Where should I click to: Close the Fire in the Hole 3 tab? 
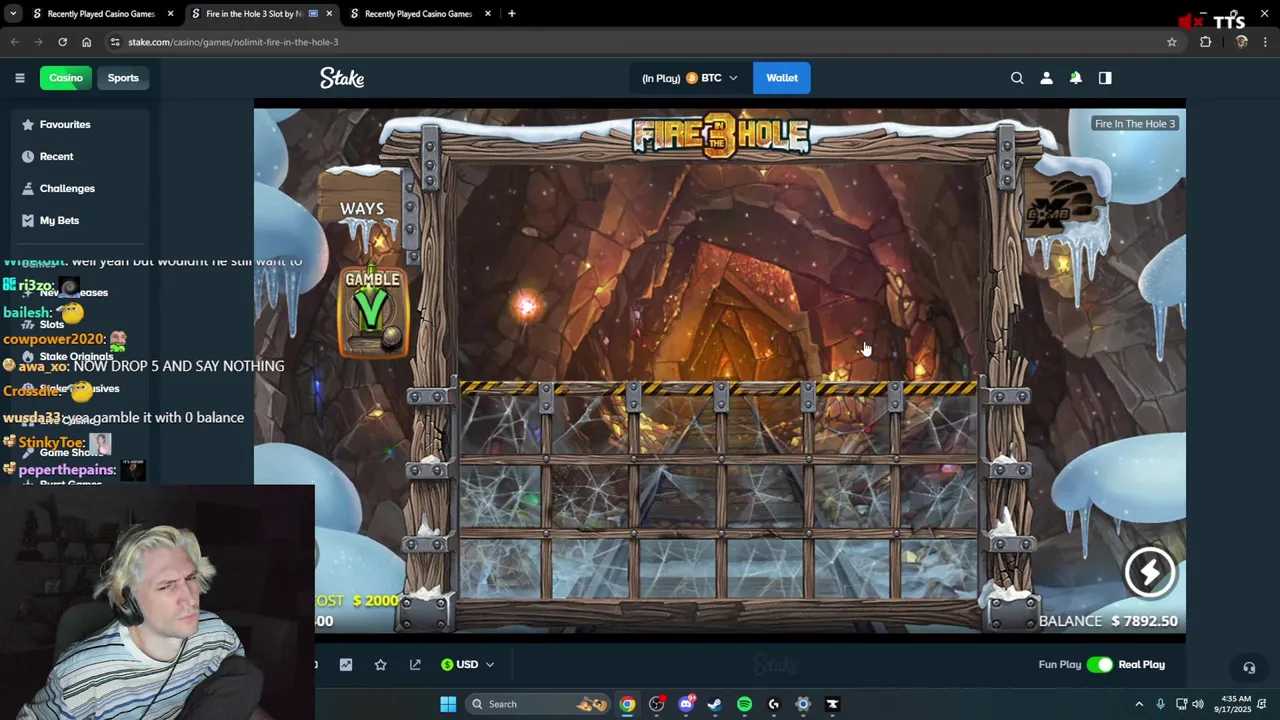coord(329,14)
